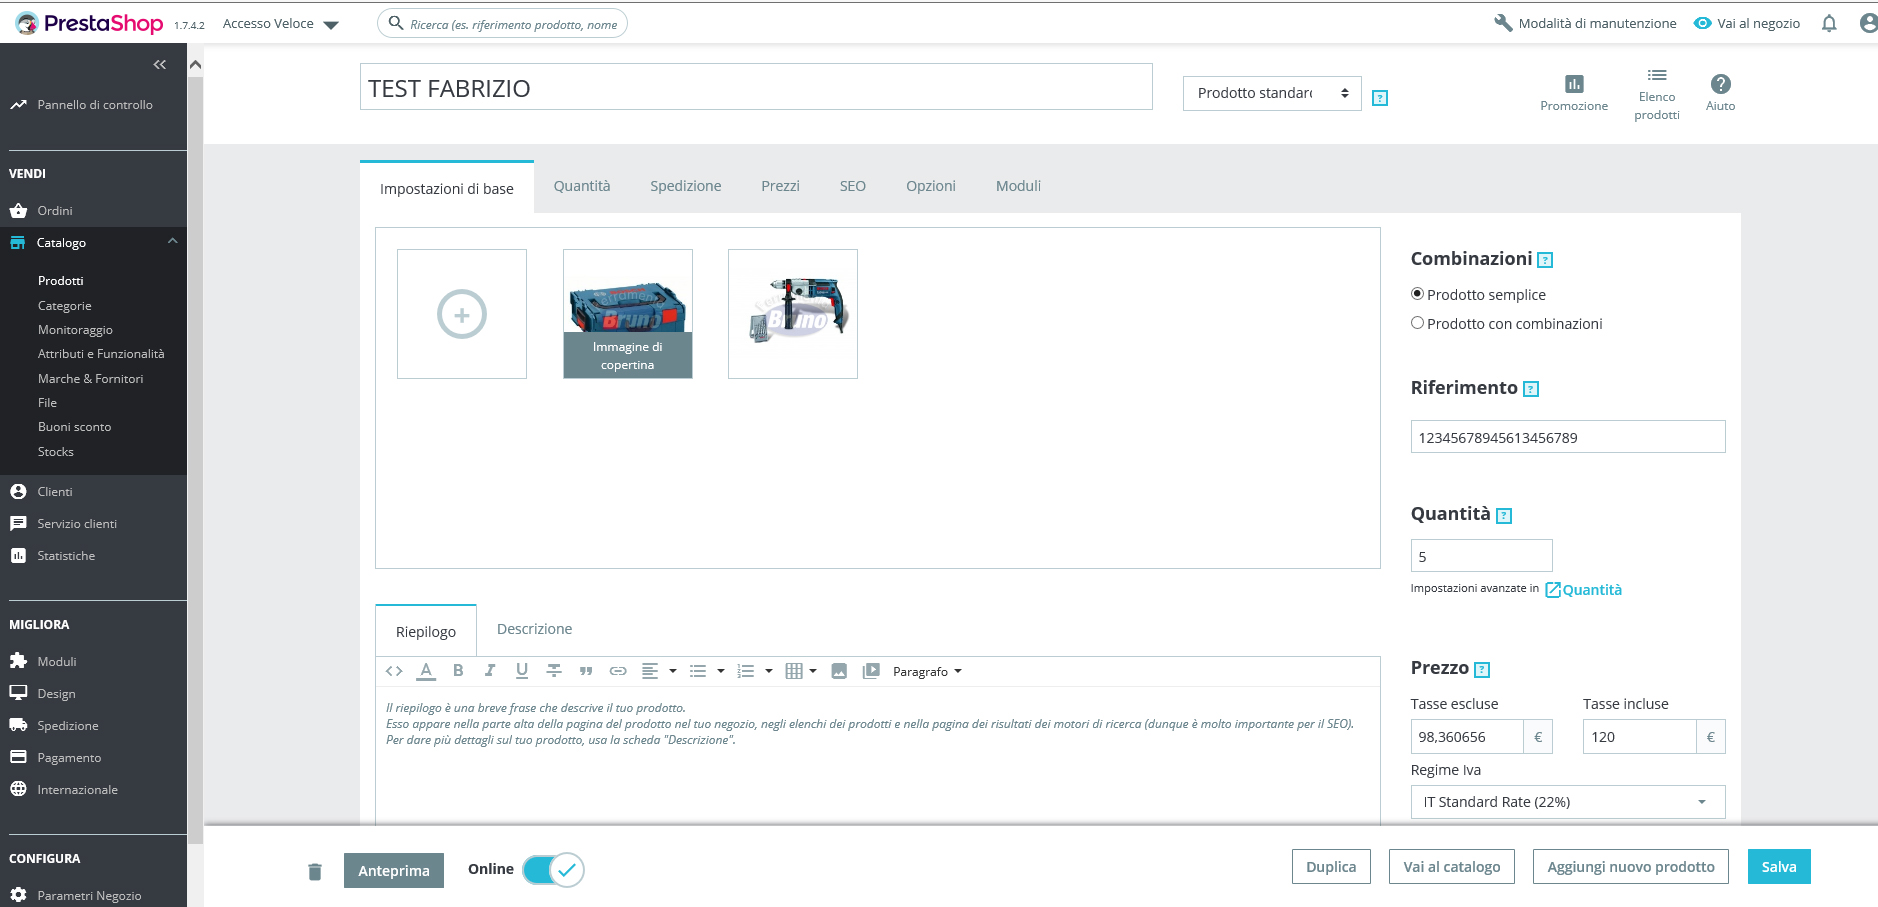
Task: Switch to the Spedizione tab
Action: pyautogui.click(x=686, y=186)
